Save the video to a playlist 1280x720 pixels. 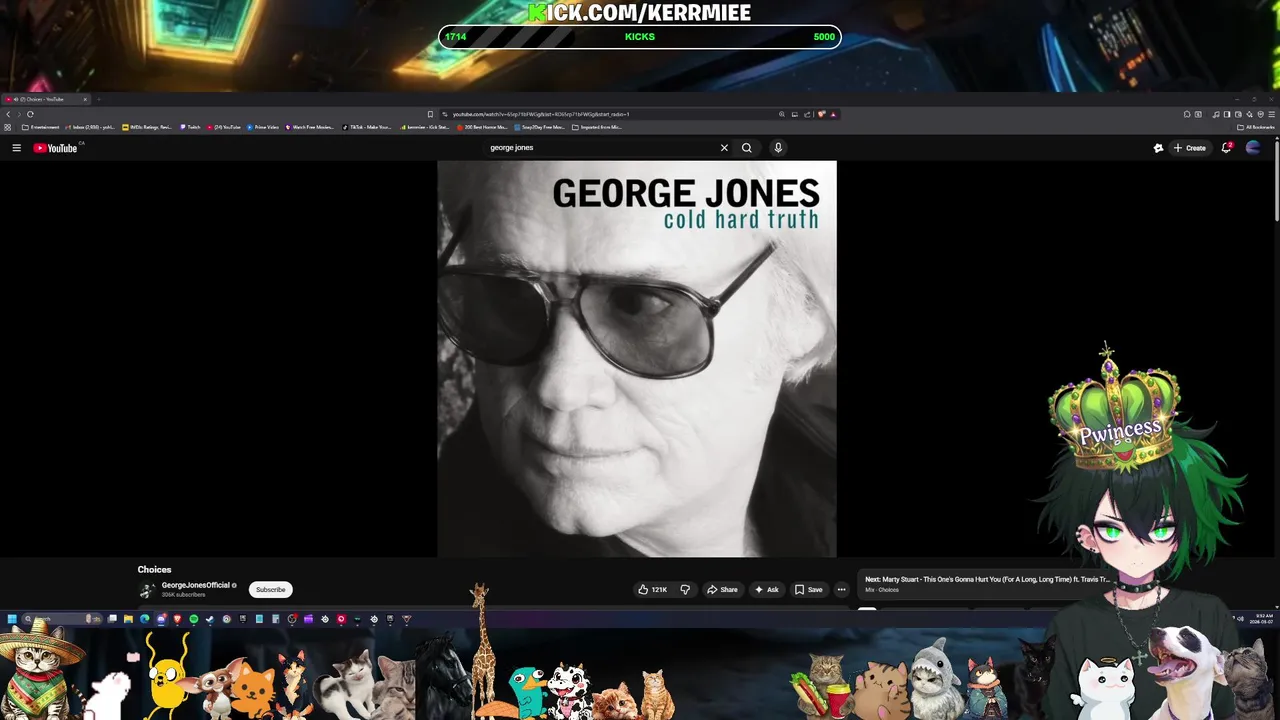coord(809,590)
